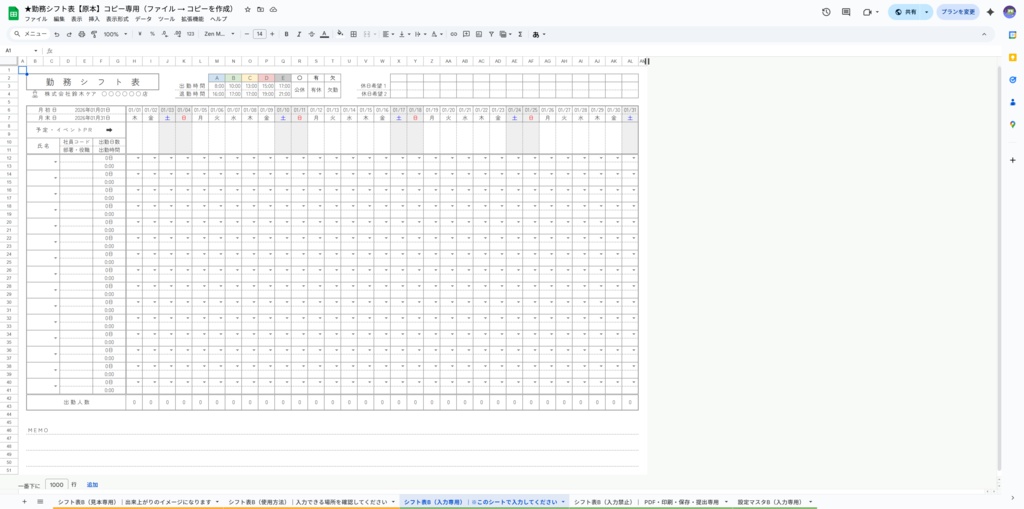1024x509 pixels.
Task: Open version history
Action: point(826,12)
